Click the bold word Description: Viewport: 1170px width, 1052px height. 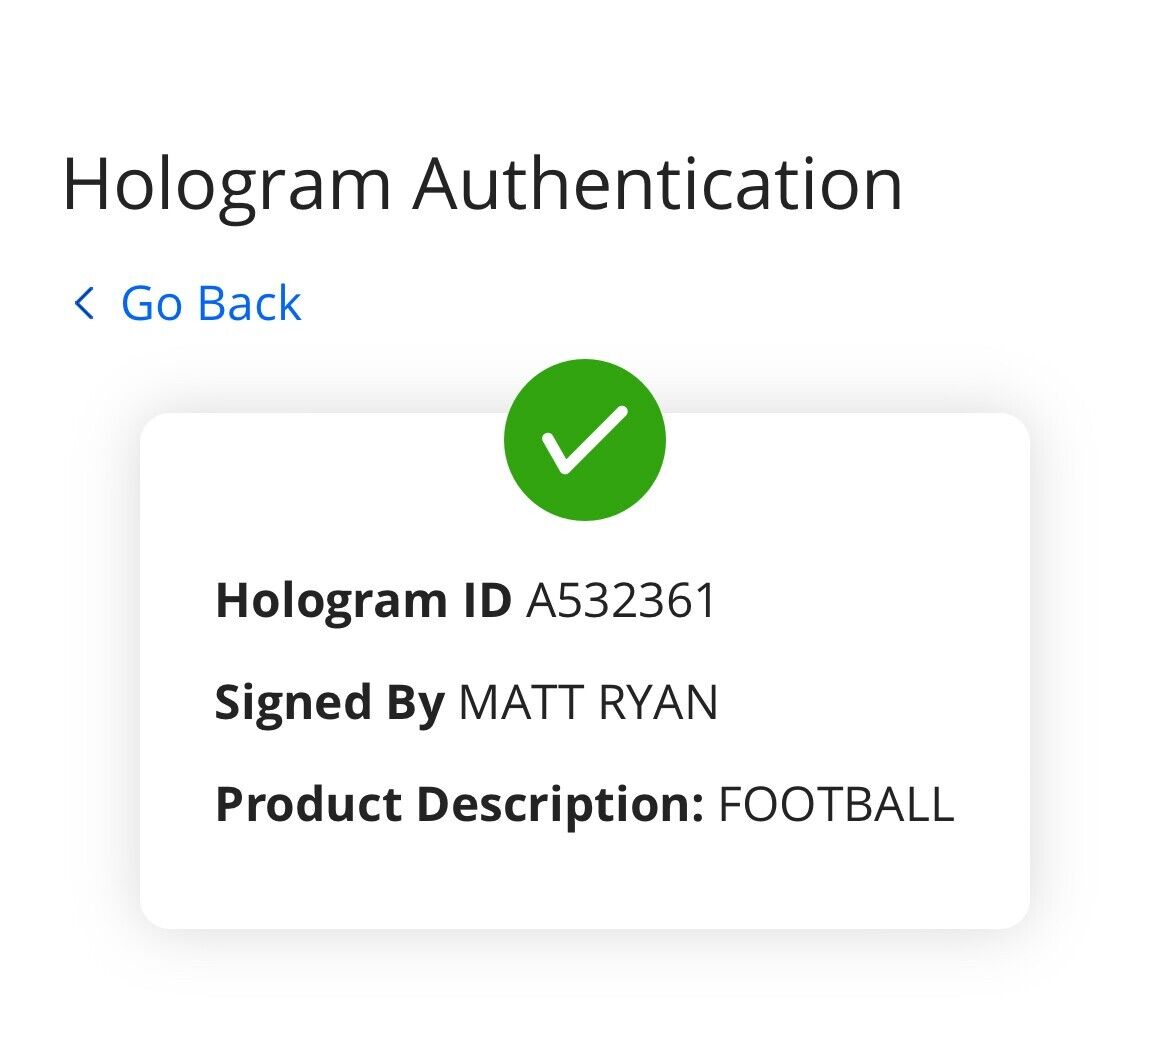[559, 805]
